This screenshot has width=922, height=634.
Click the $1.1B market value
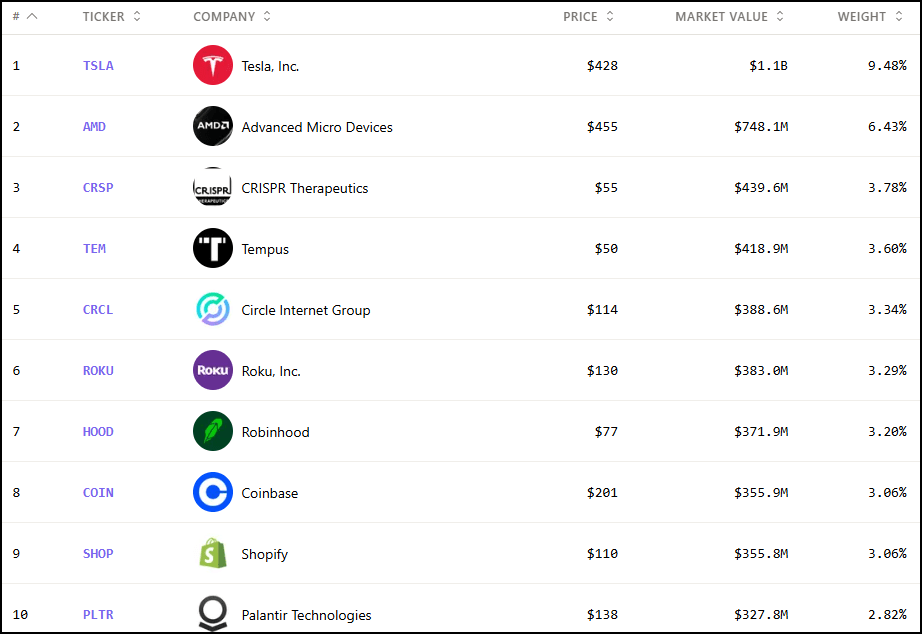769,66
